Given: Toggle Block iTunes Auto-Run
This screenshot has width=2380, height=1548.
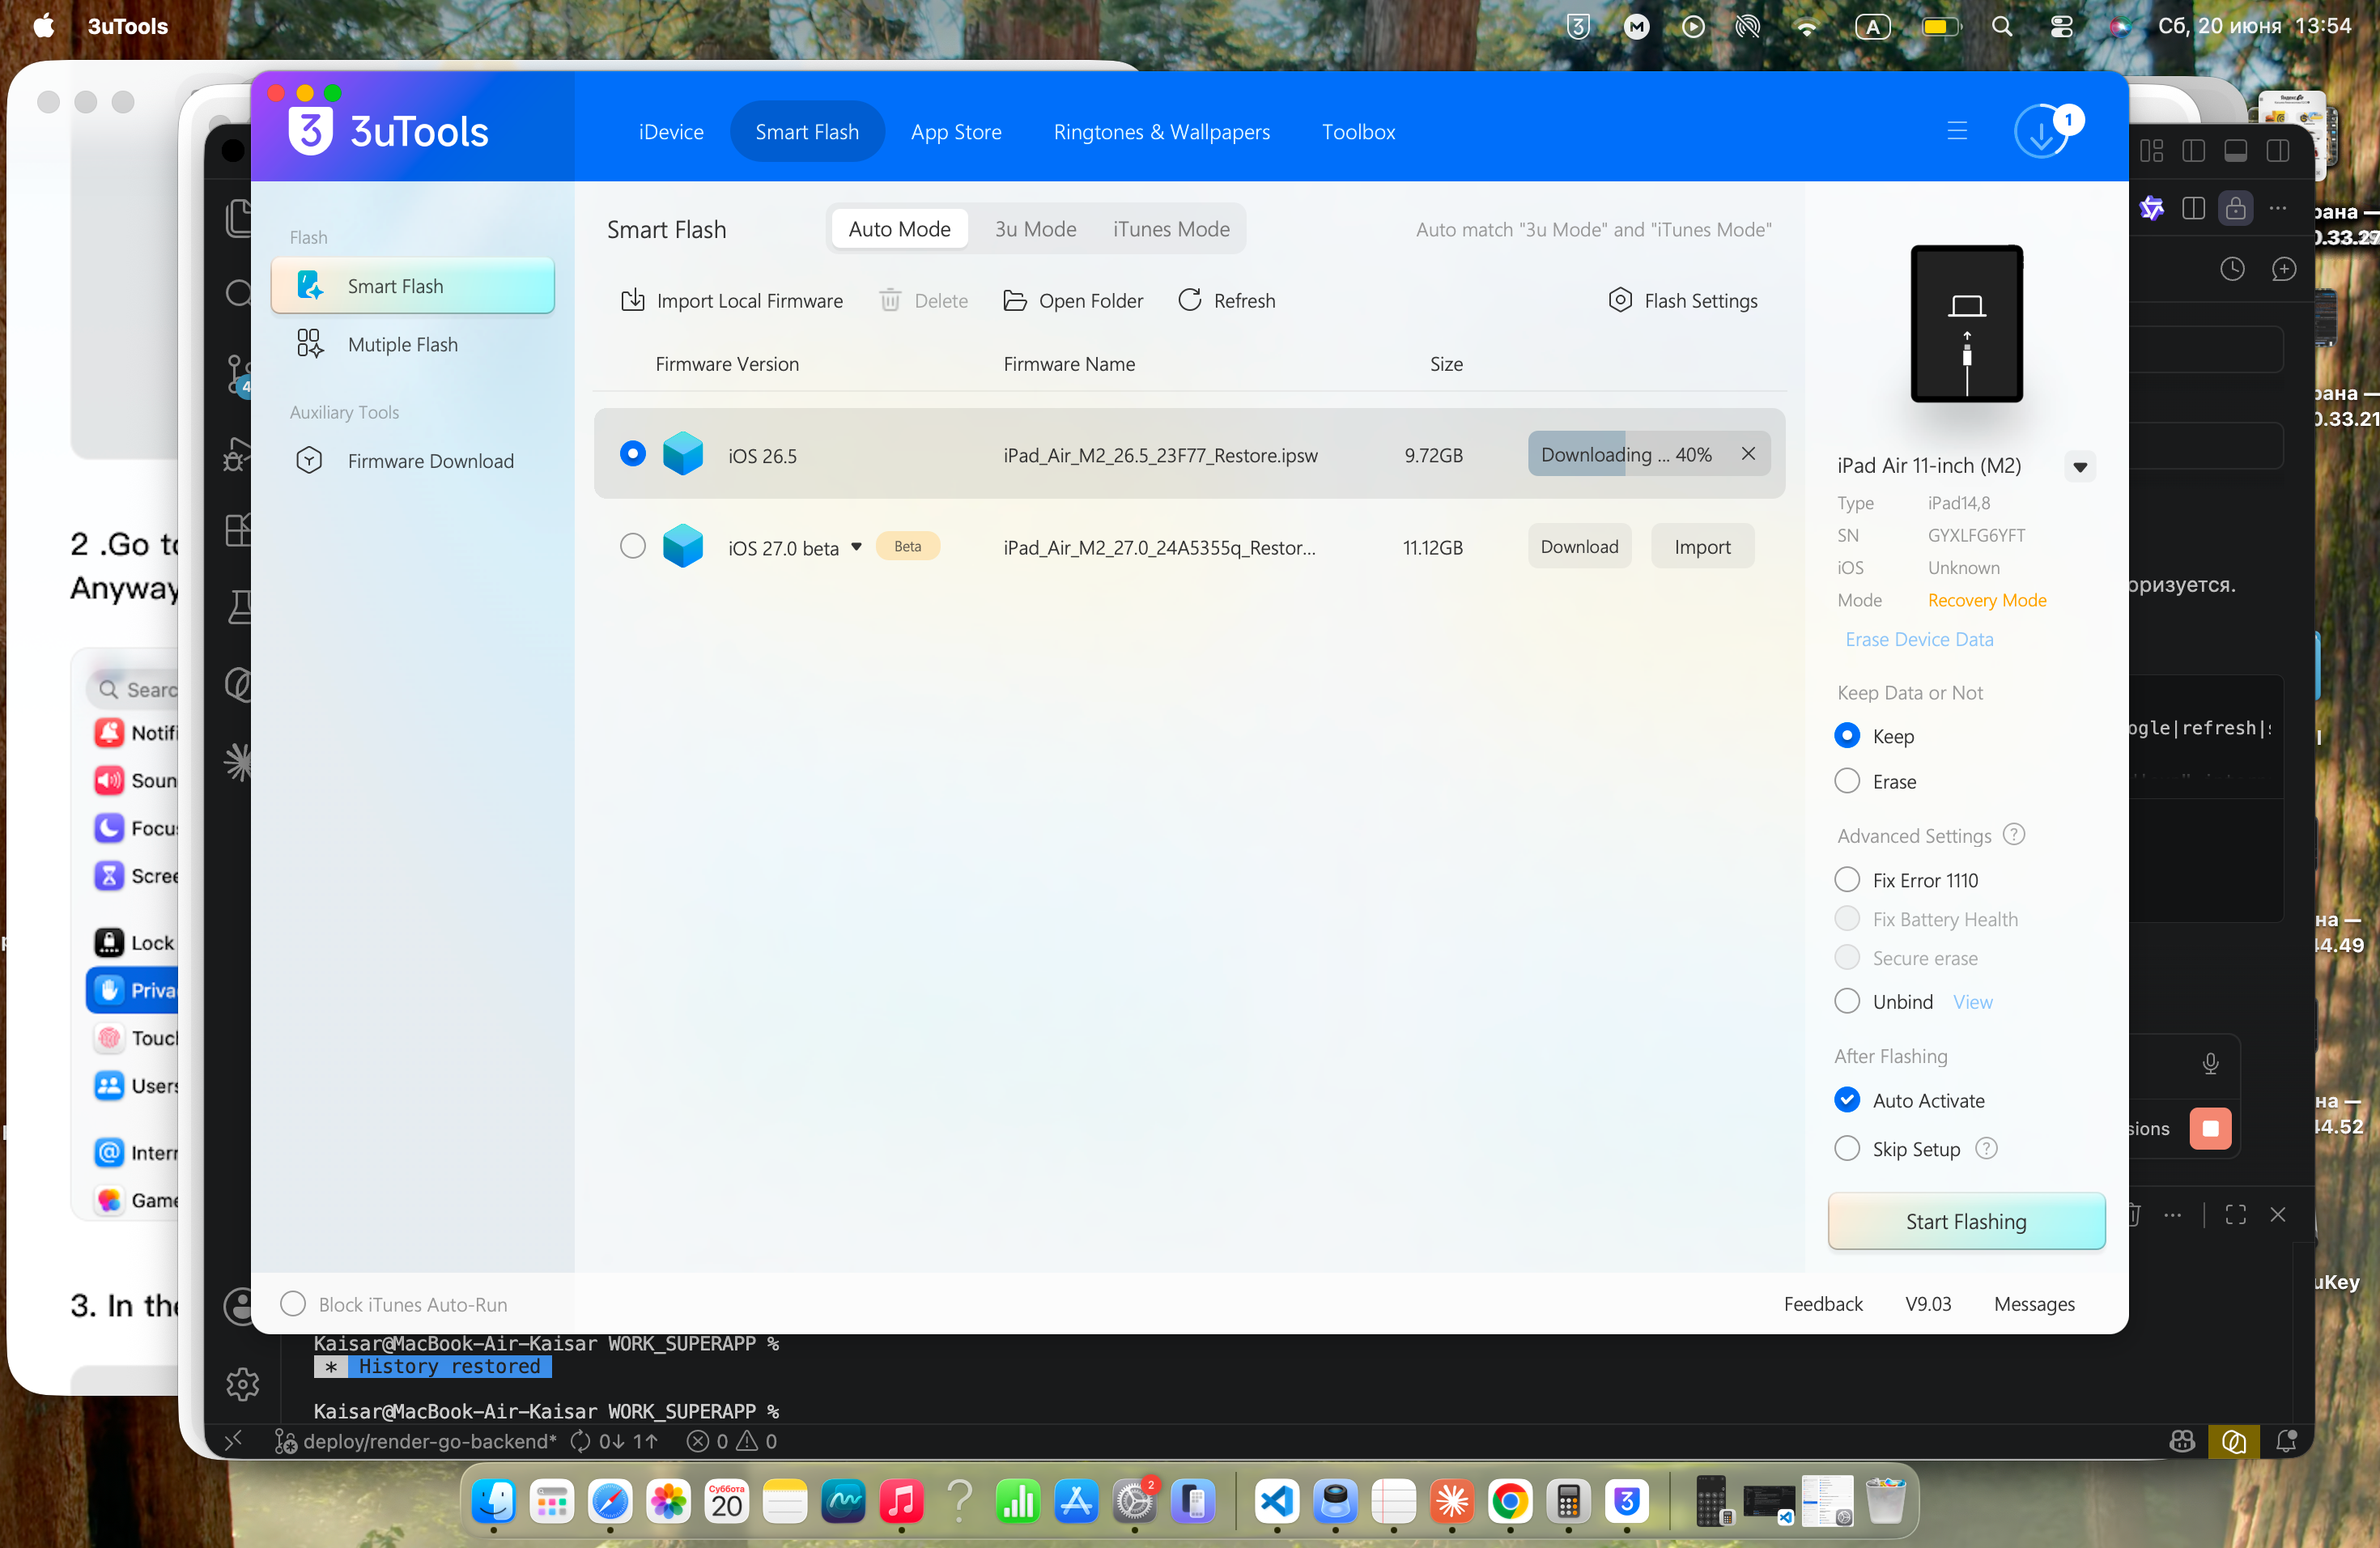Looking at the screenshot, I should pos(293,1303).
